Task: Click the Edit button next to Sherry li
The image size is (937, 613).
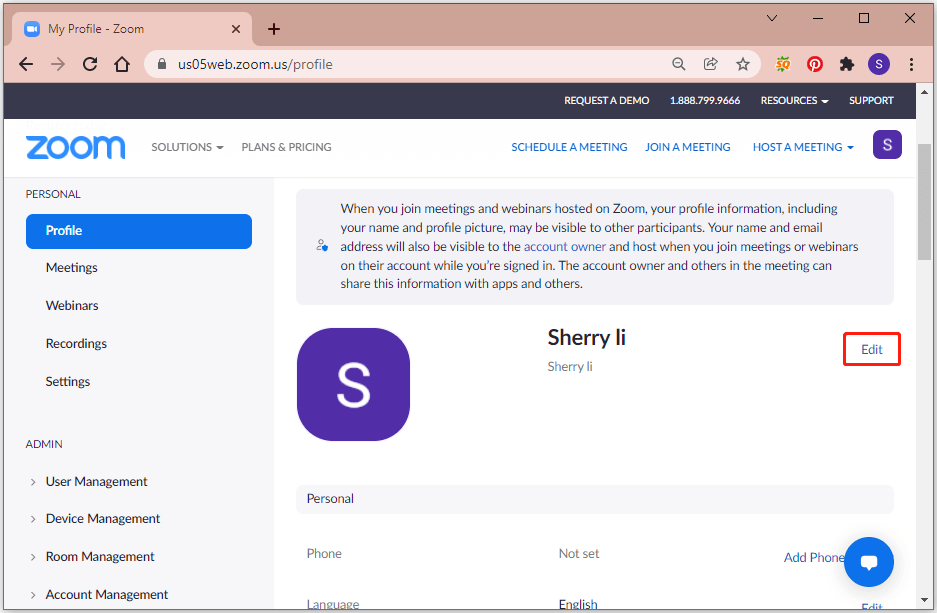Action: pyautogui.click(x=871, y=349)
